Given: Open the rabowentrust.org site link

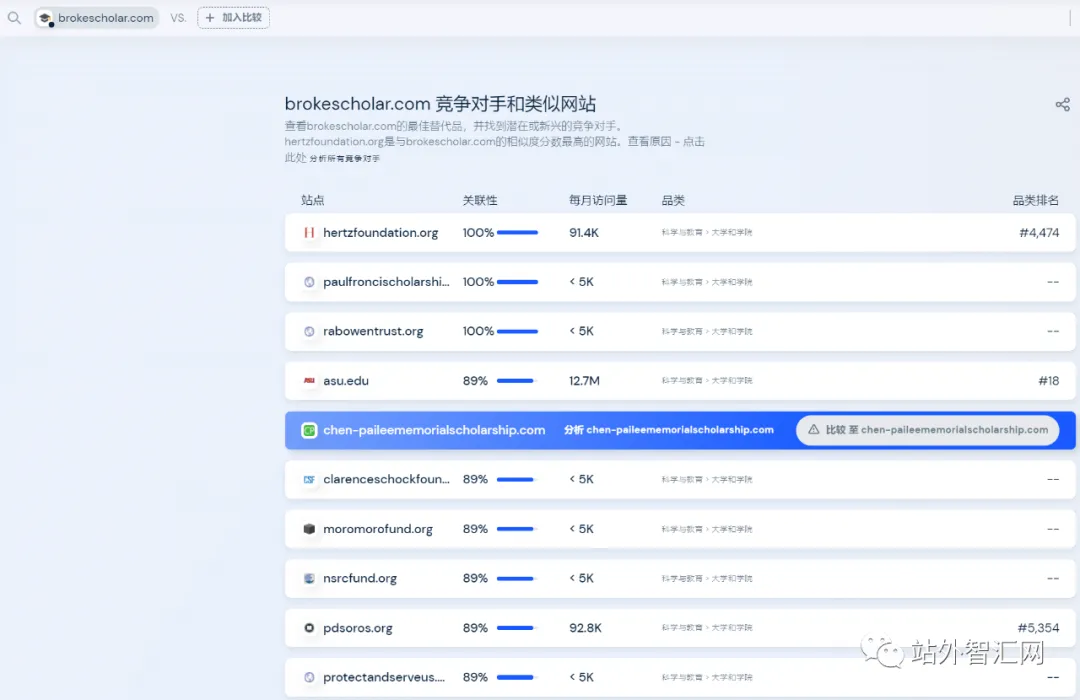Looking at the screenshot, I should (x=373, y=331).
